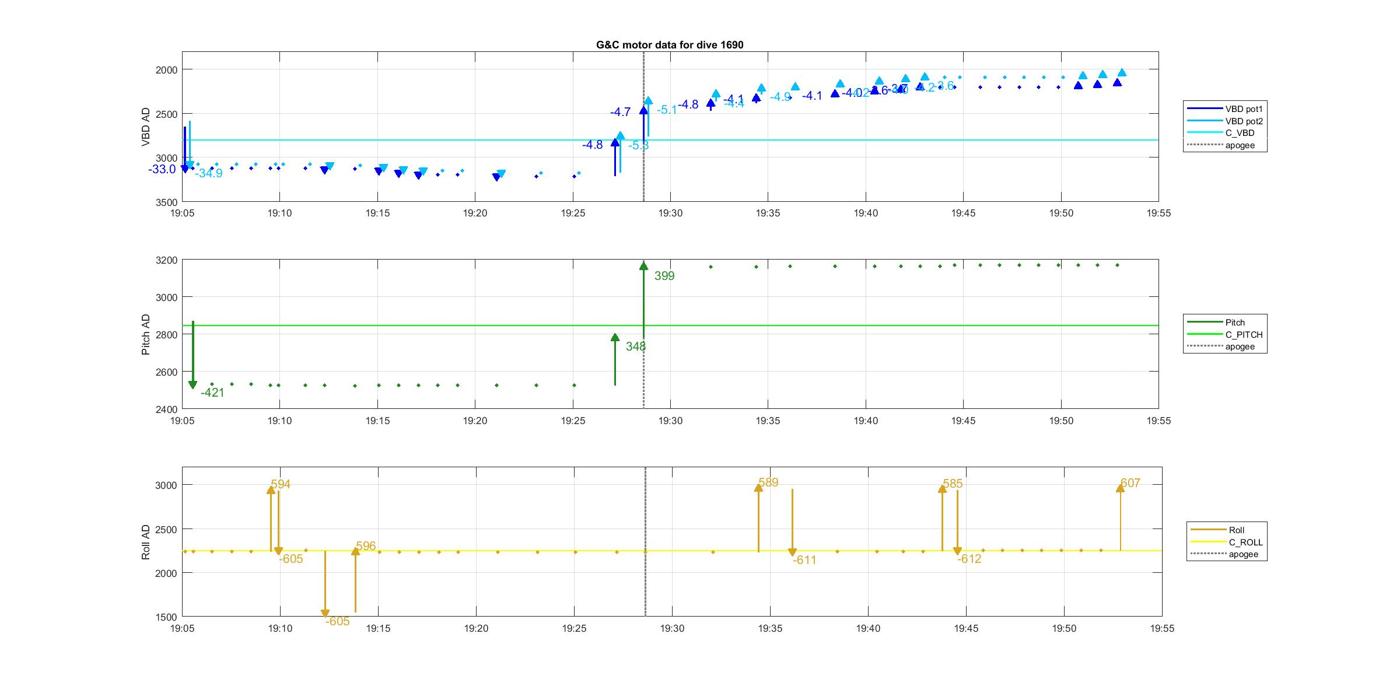Viewport: 1400px width, 693px height.
Task: Click the '607' roll data label
Action: coord(1130,484)
